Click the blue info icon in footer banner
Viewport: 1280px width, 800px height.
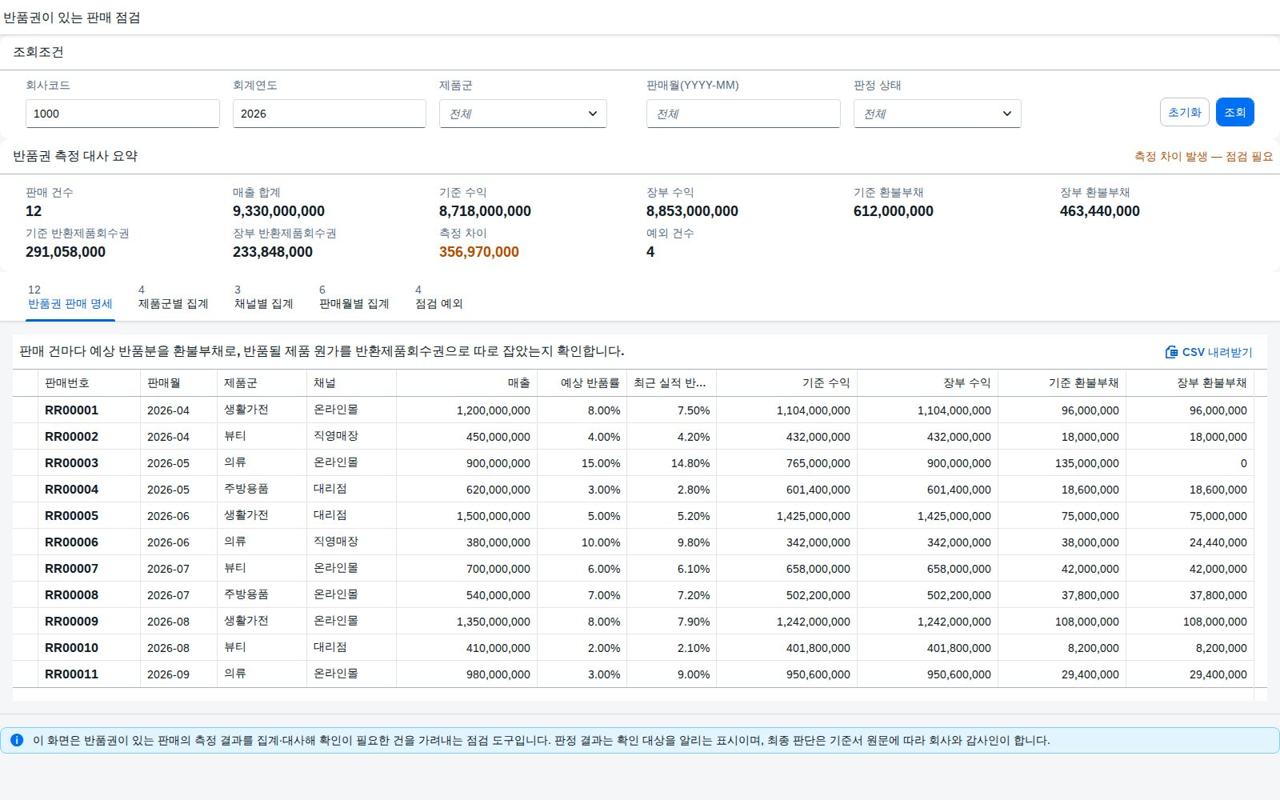click(17, 741)
